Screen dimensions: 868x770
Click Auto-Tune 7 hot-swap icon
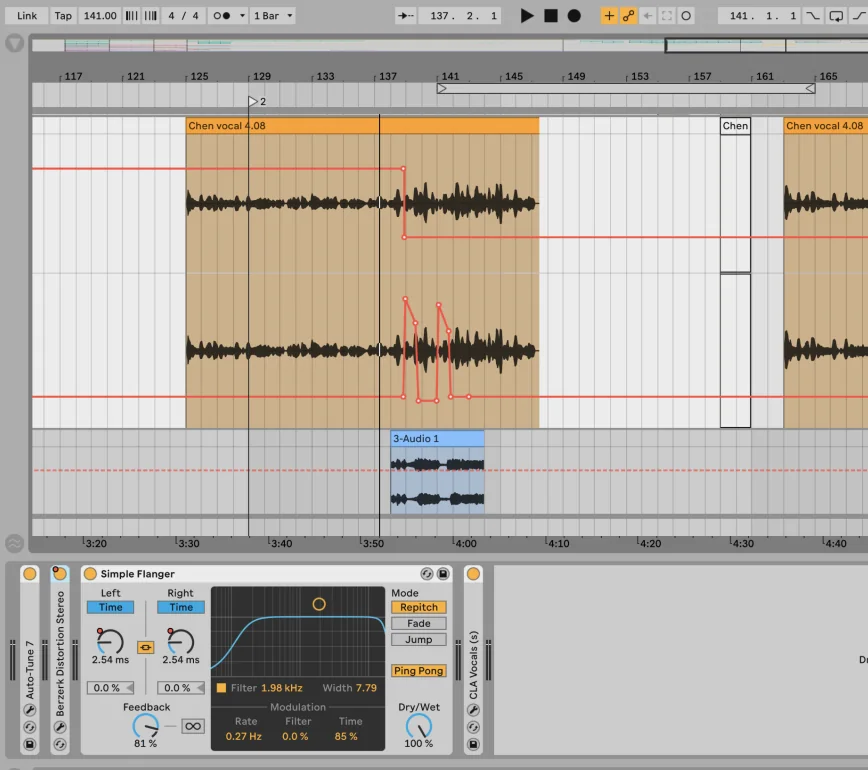coord(30,727)
